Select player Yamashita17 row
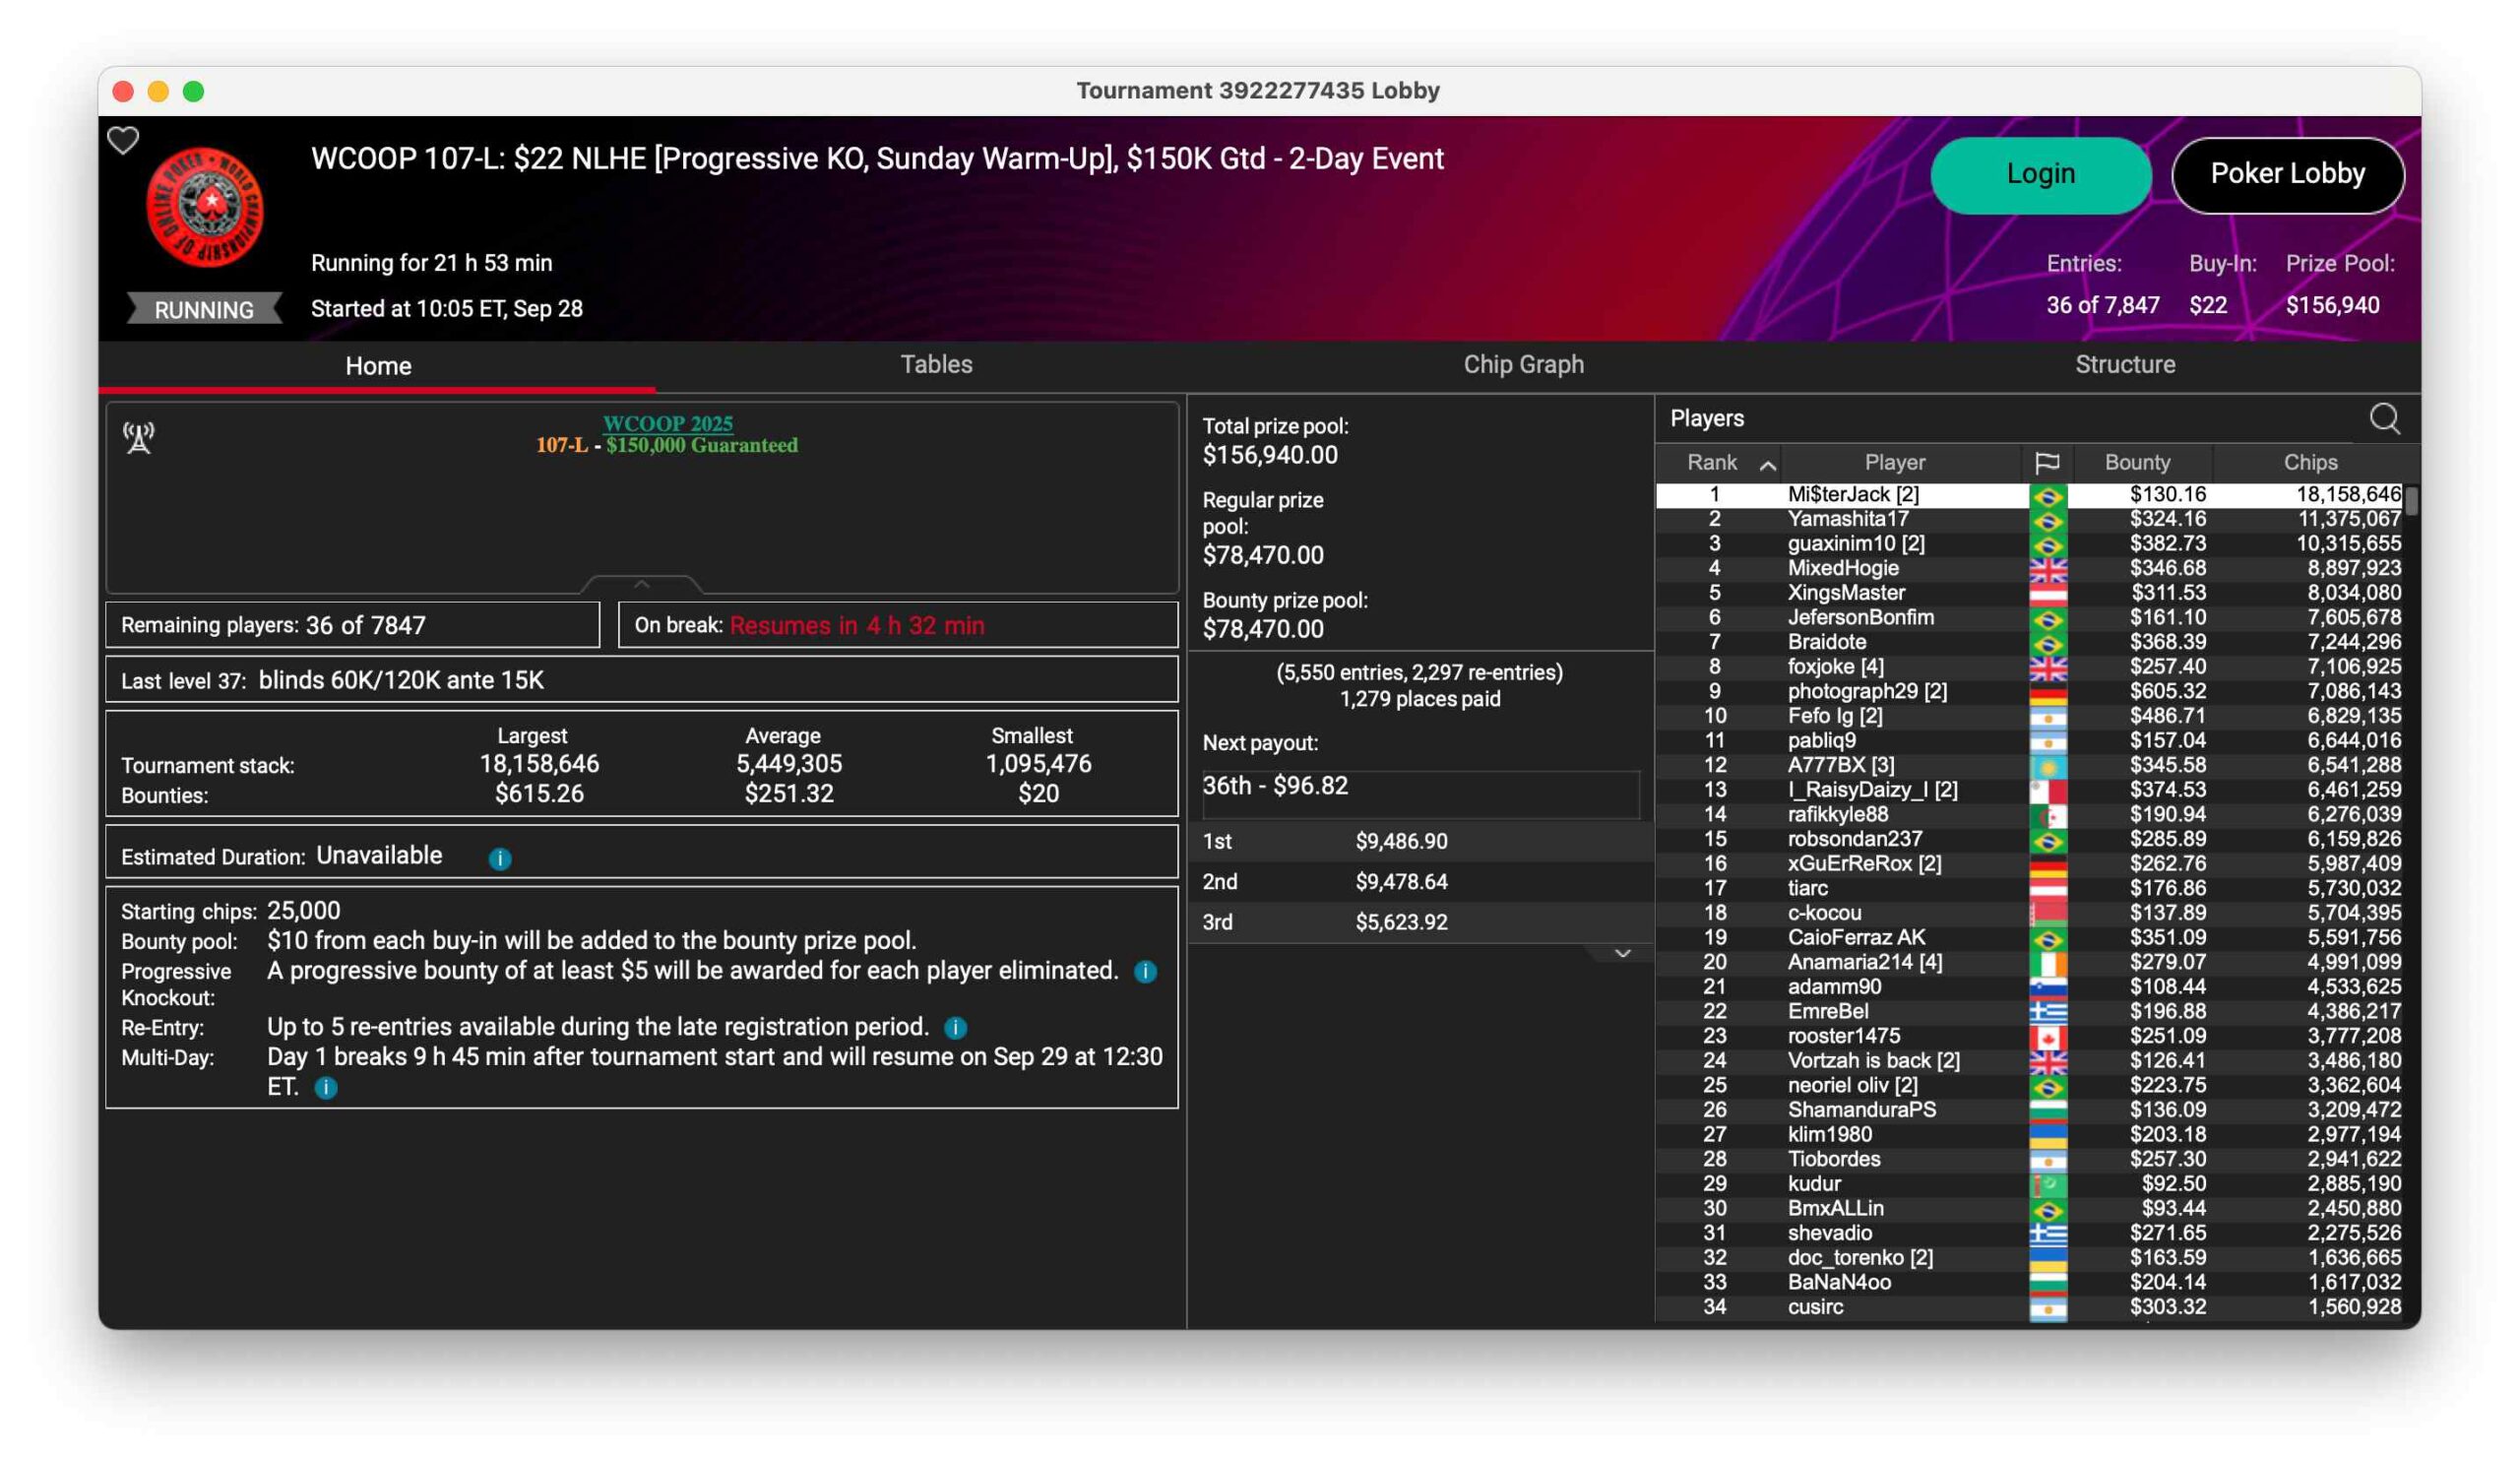The width and height of the screenshot is (2520, 1460). [1847, 519]
